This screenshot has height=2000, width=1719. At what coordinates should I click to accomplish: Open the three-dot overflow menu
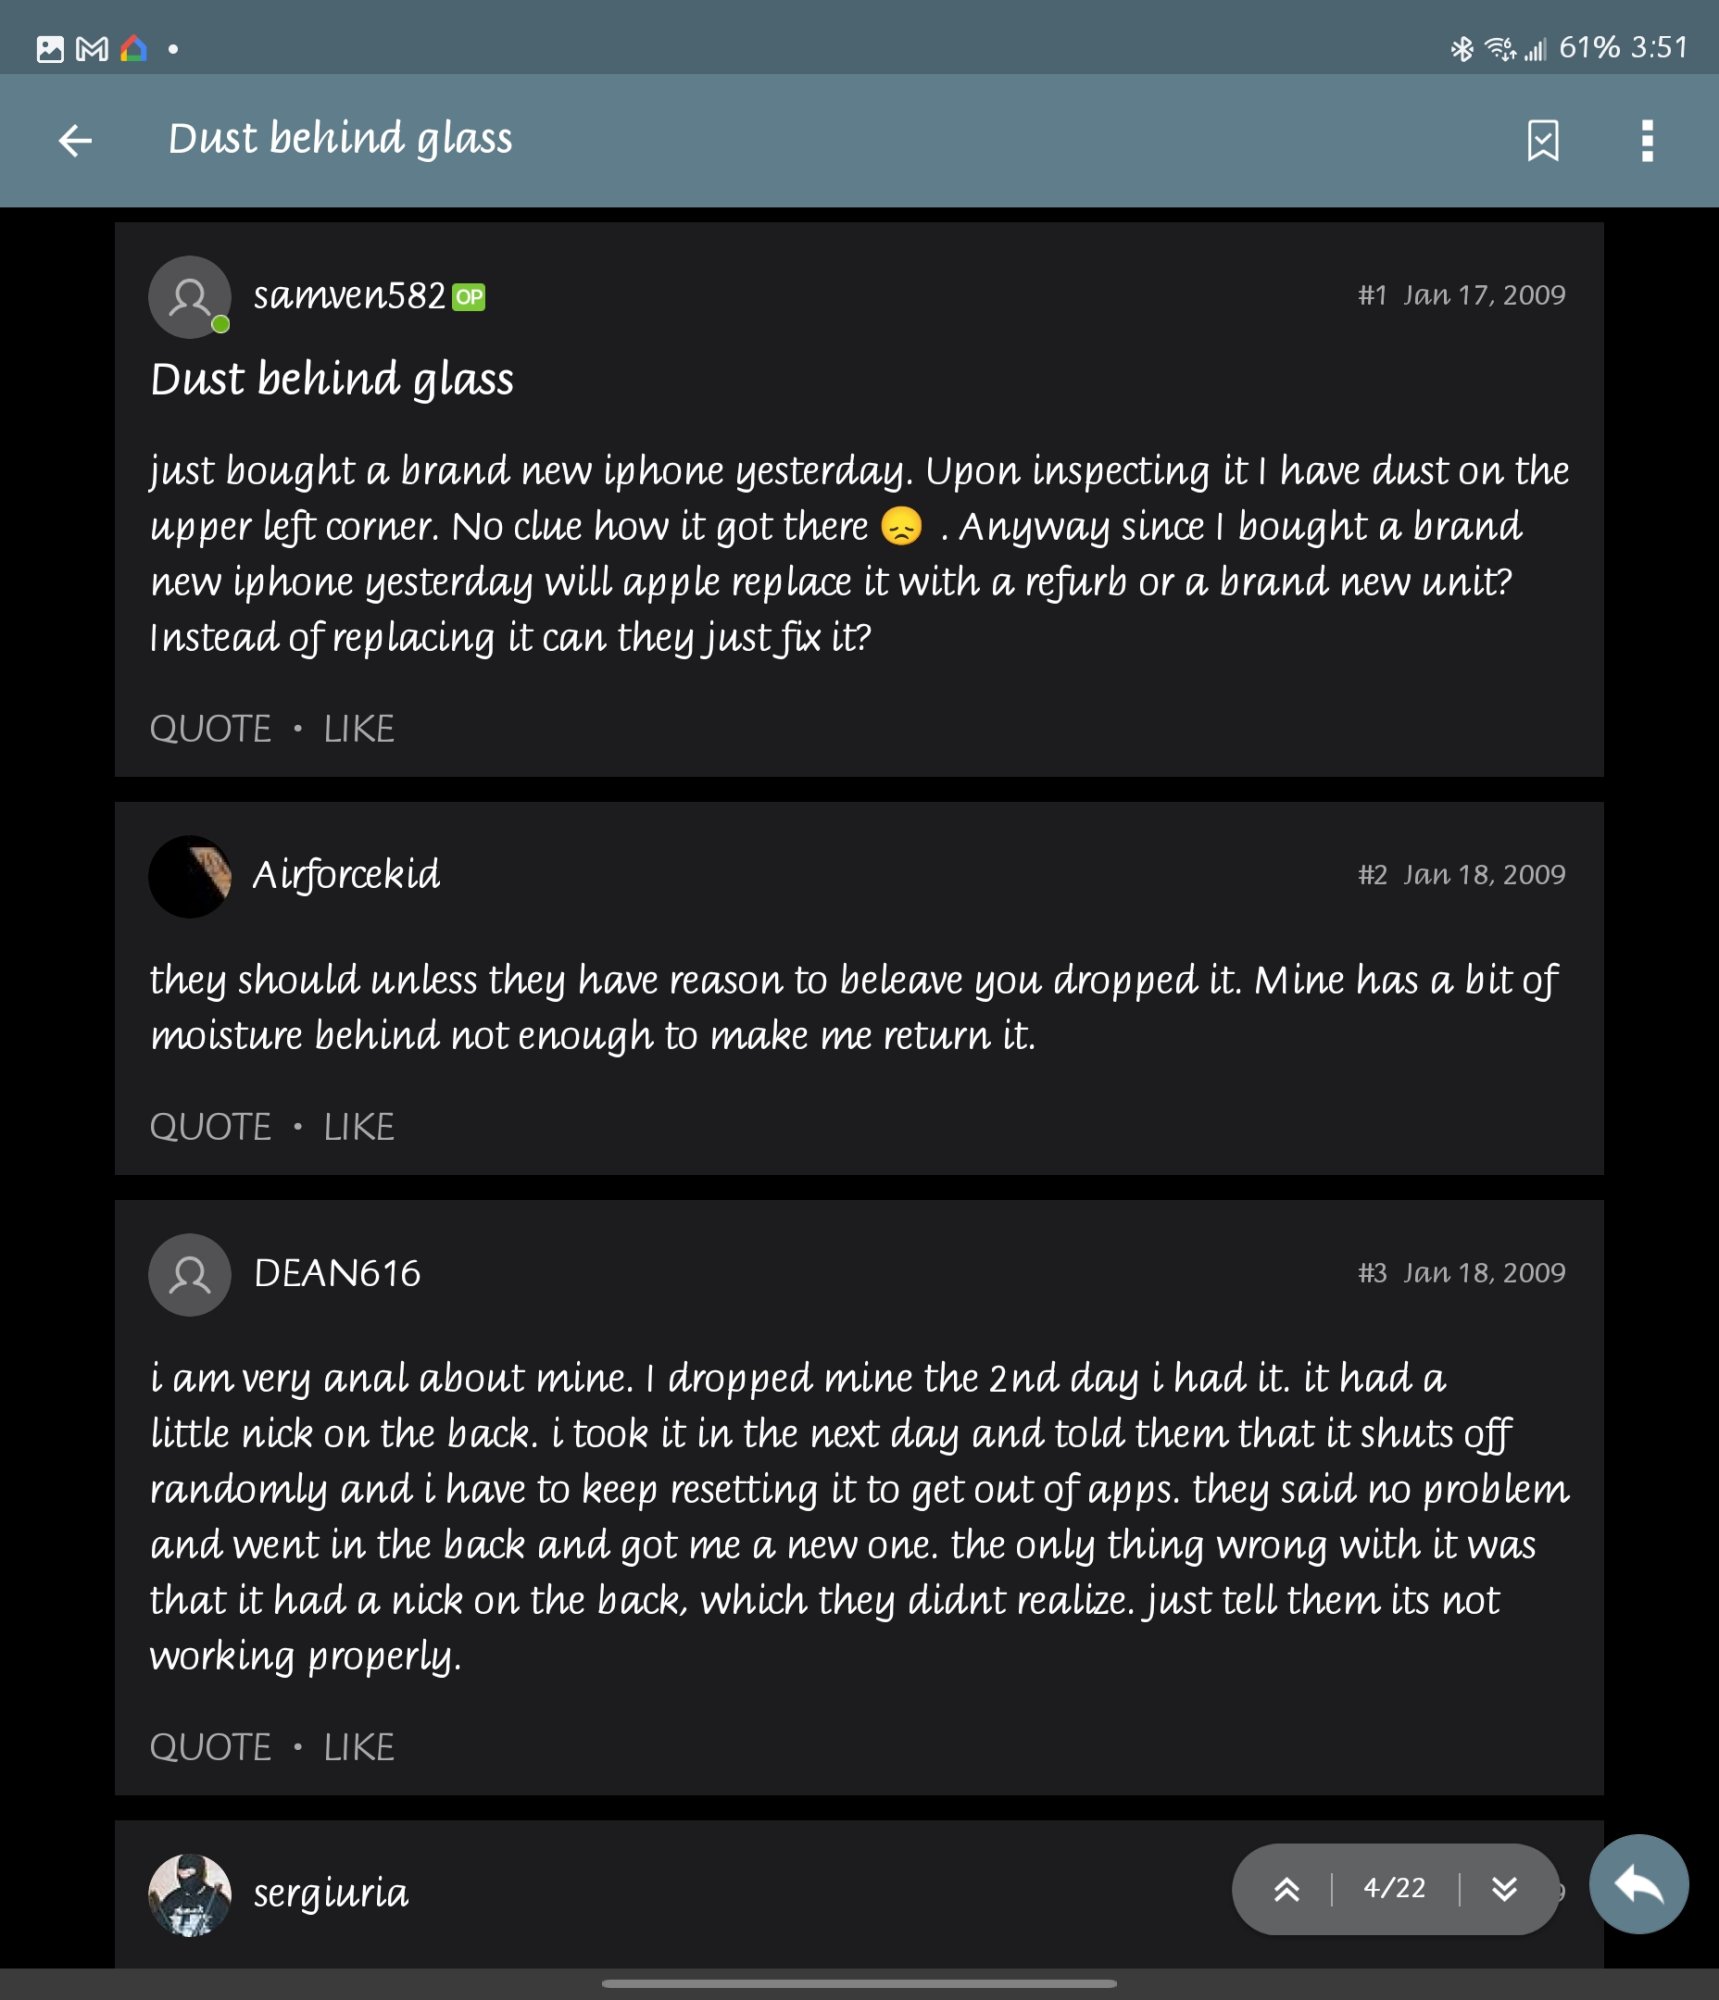(x=1647, y=140)
